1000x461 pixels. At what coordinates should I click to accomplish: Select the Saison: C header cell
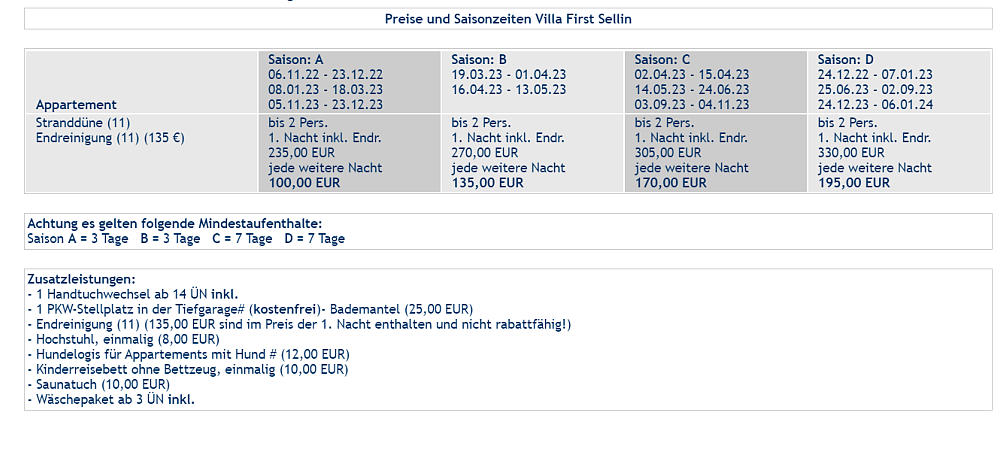716,82
